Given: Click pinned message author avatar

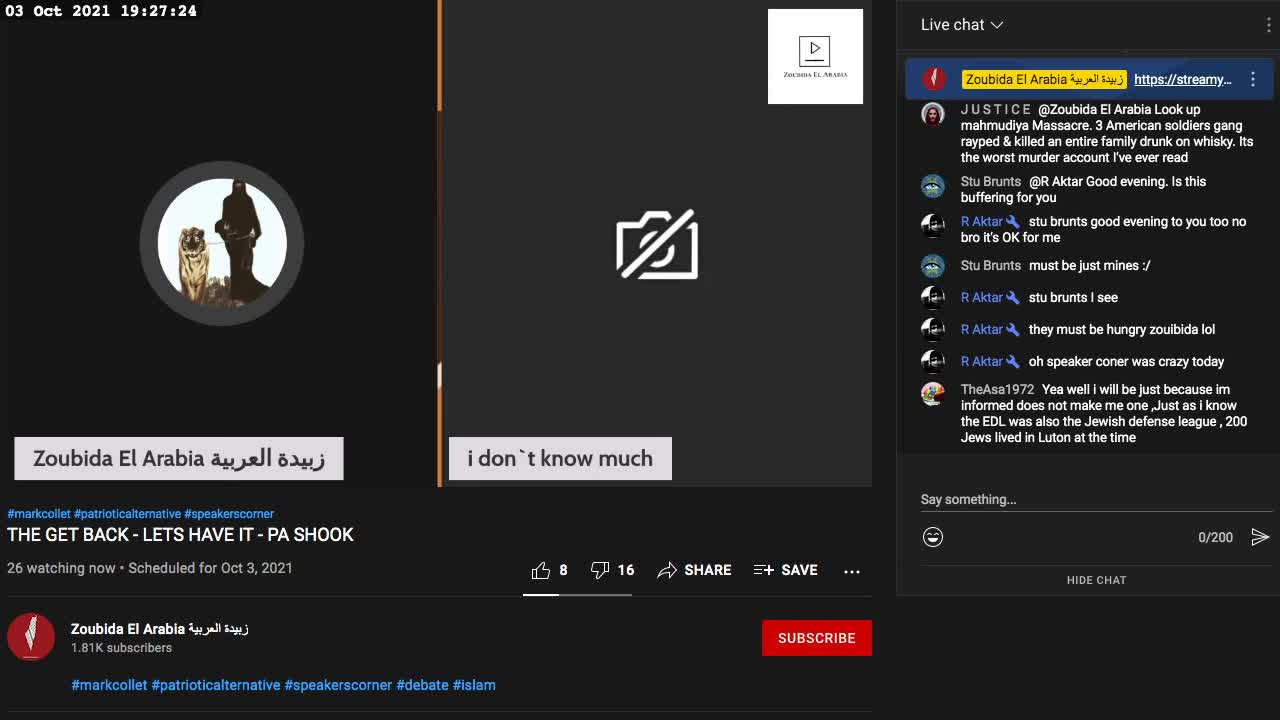Looking at the screenshot, I should (x=934, y=79).
